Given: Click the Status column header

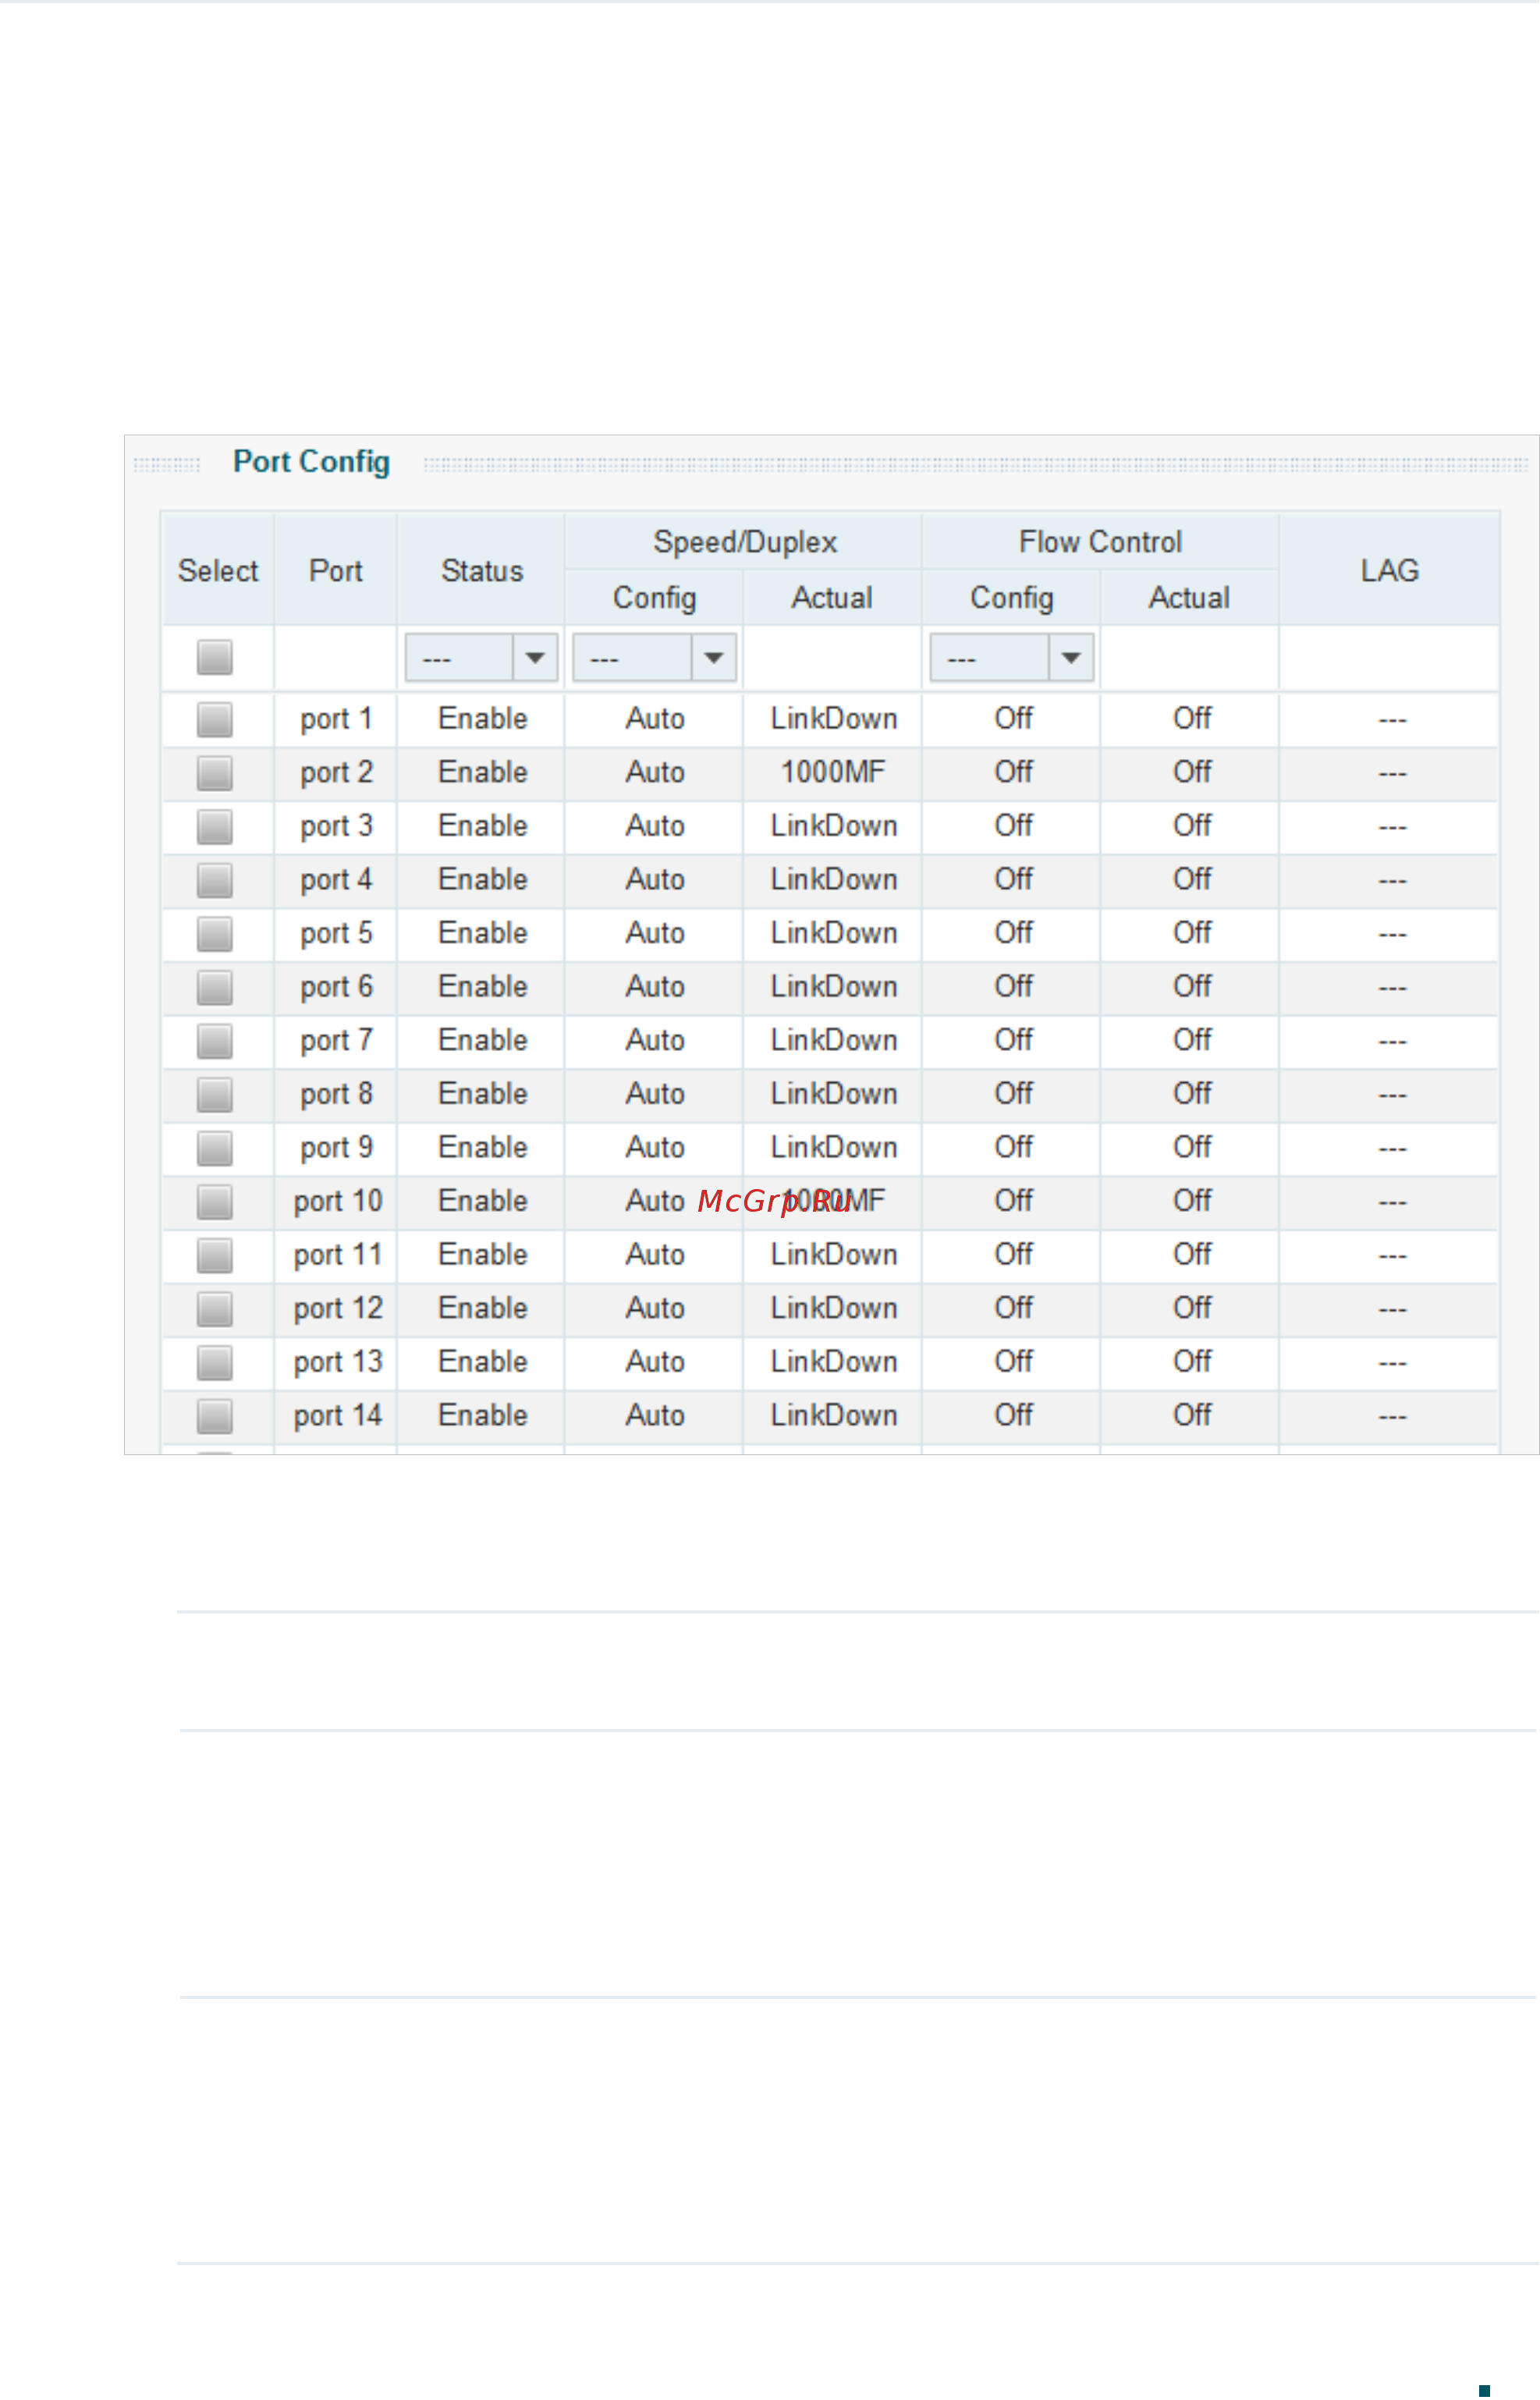Looking at the screenshot, I should (x=482, y=571).
